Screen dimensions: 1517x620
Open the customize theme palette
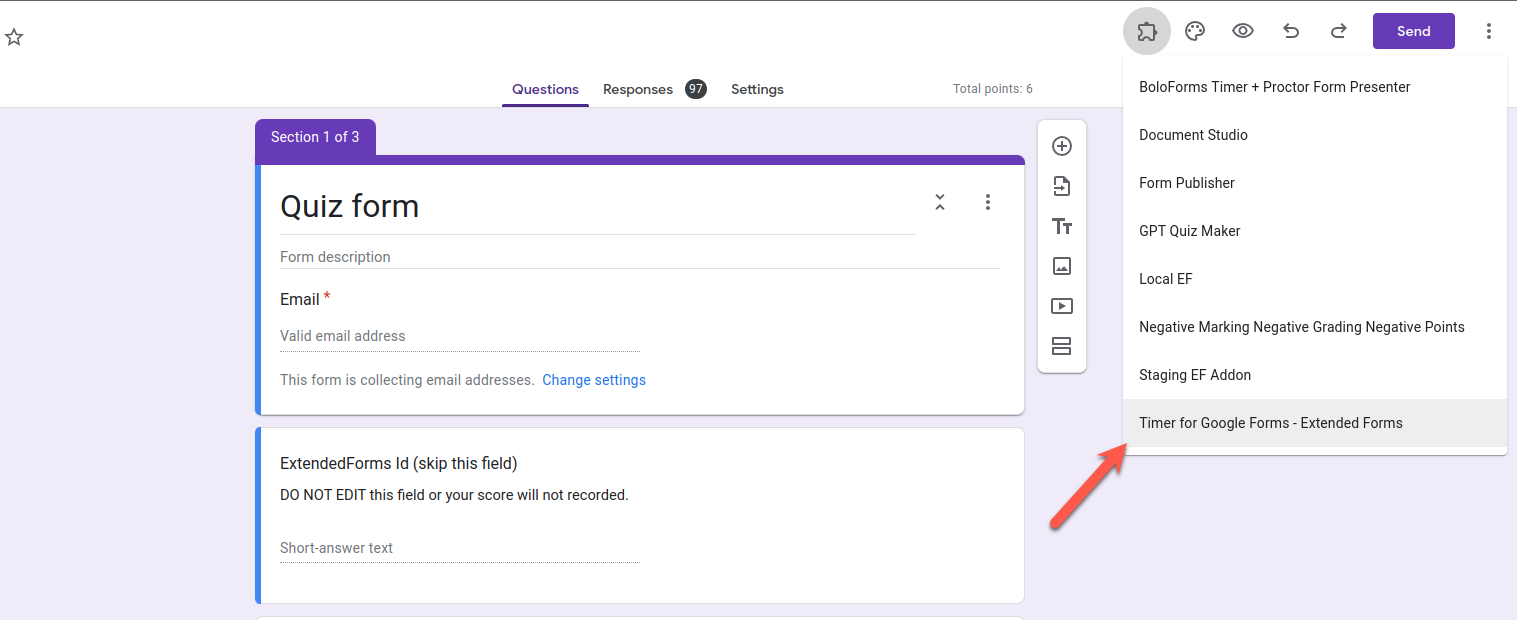pos(1195,31)
